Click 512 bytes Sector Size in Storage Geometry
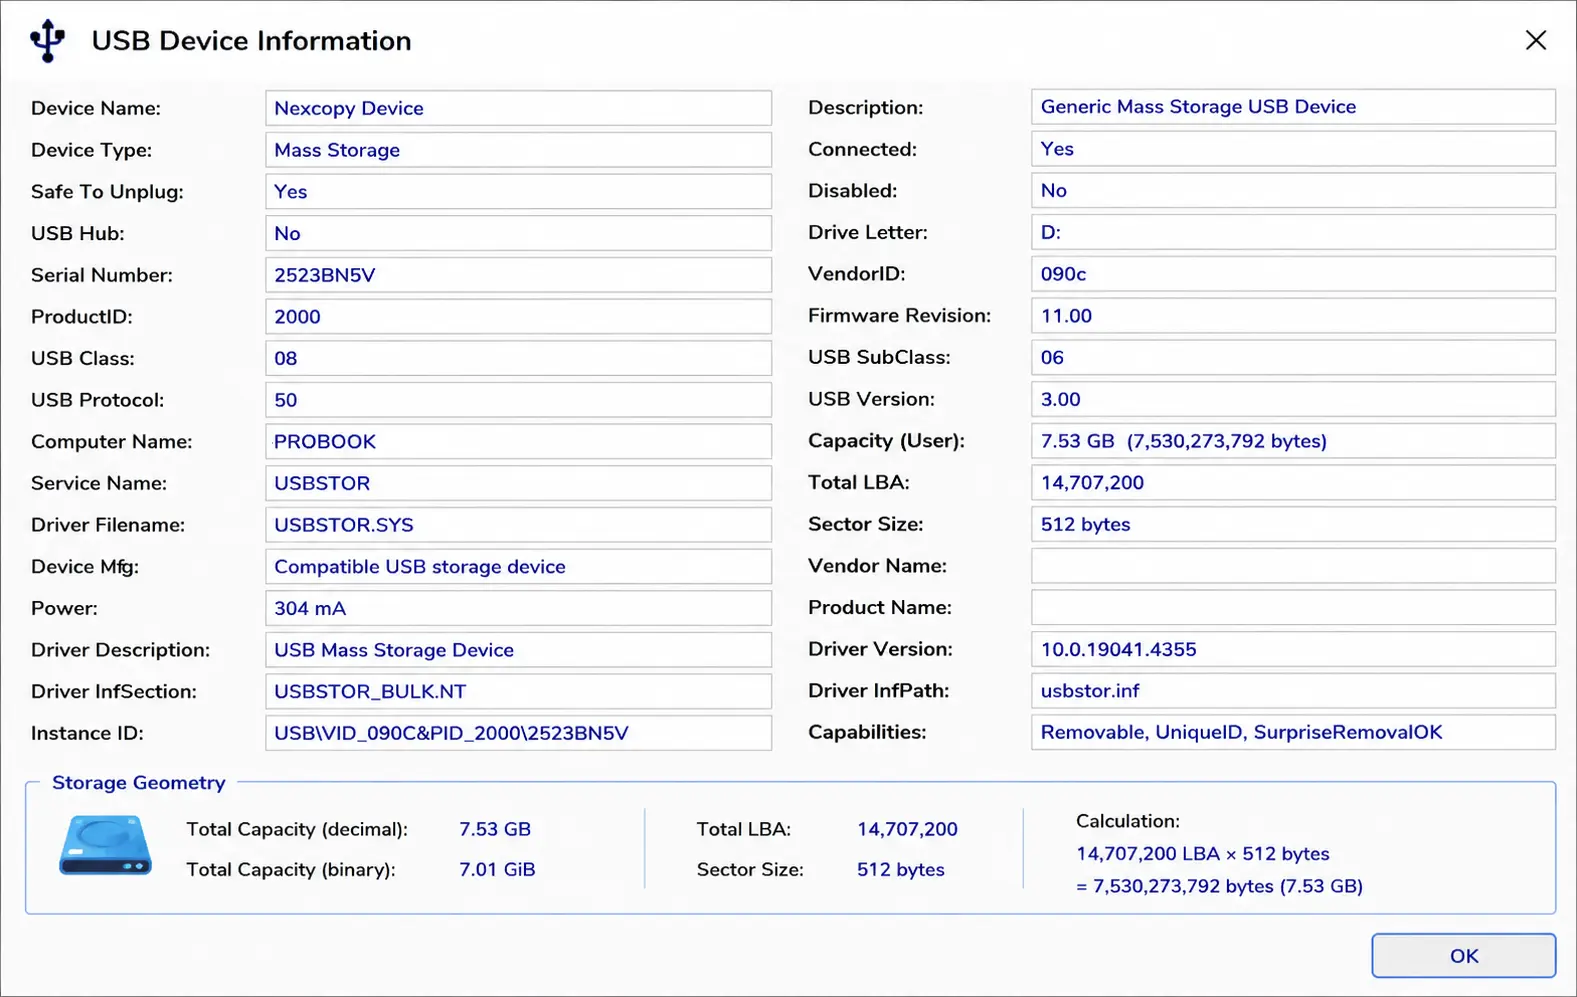 (900, 869)
